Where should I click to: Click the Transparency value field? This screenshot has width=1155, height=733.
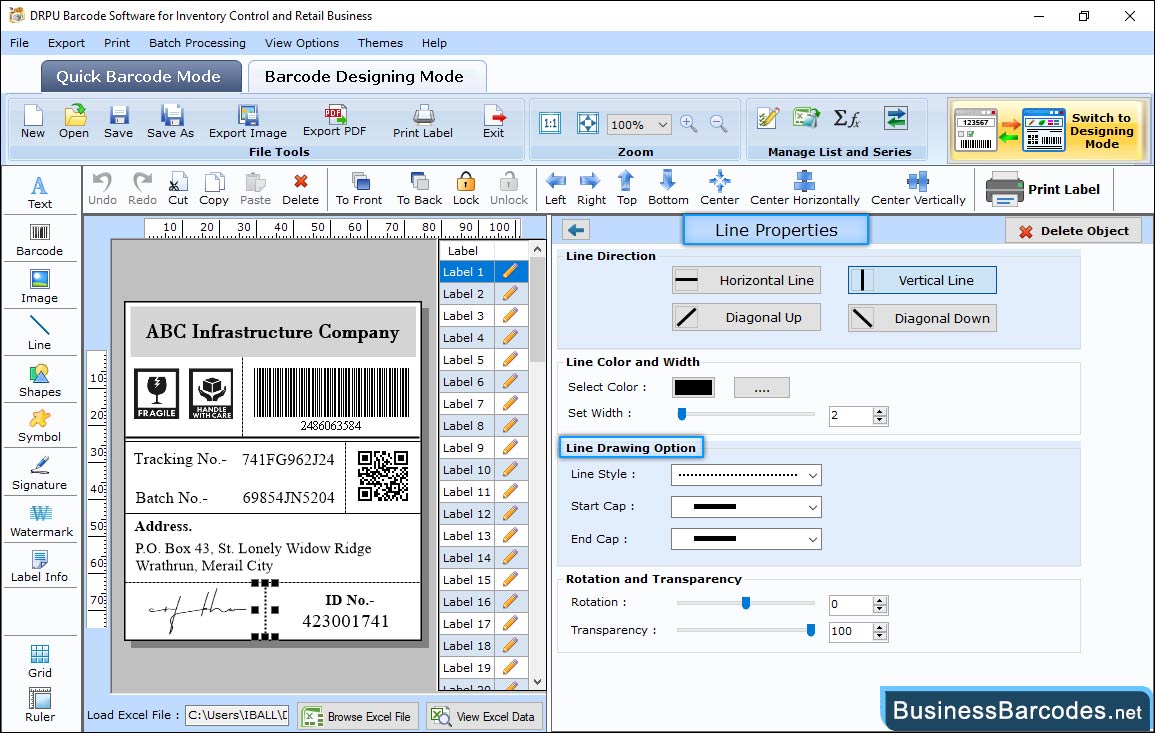[851, 631]
